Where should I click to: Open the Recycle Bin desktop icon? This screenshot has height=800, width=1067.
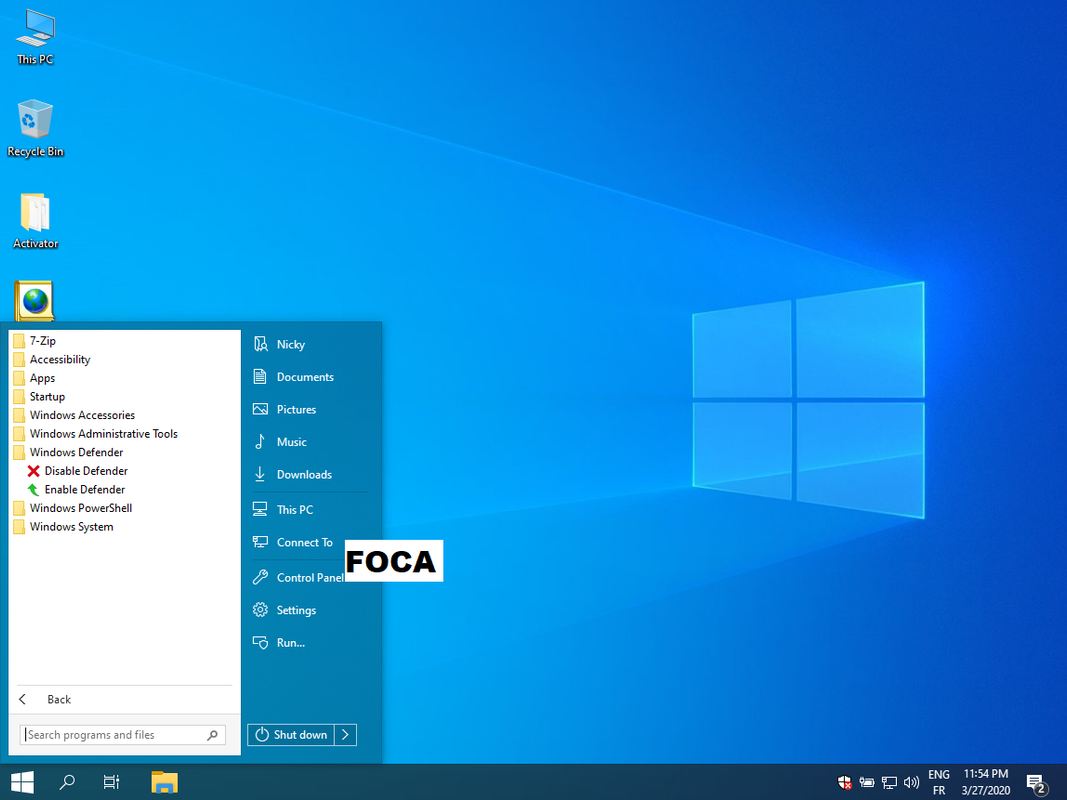coord(35,128)
